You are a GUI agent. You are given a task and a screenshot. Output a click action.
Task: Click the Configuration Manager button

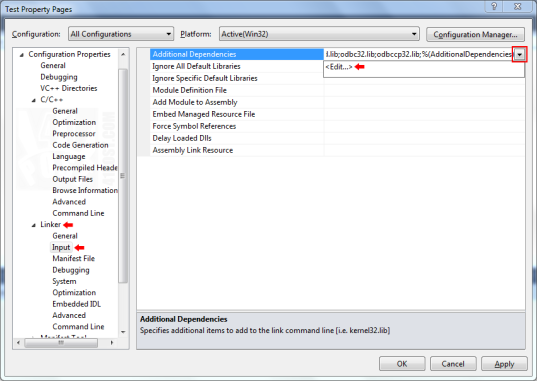point(475,35)
